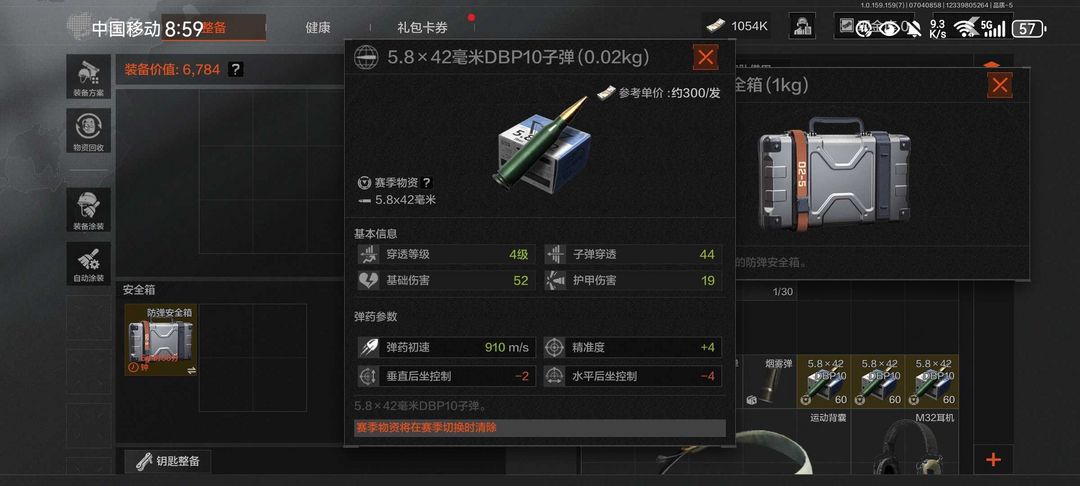Open the 物资回收 recycle icon
Viewport: 1080px width, 486px height.
coord(88,131)
